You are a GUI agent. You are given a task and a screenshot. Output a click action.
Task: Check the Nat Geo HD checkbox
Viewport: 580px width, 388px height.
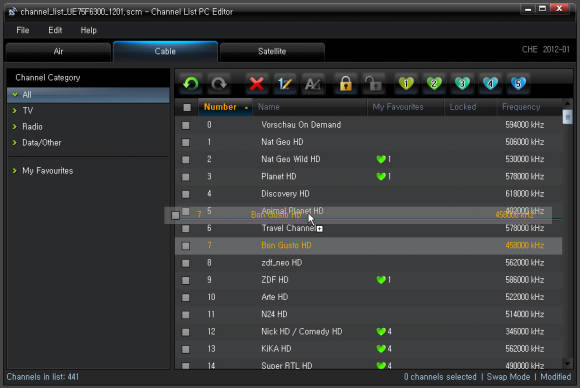tap(186, 142)
